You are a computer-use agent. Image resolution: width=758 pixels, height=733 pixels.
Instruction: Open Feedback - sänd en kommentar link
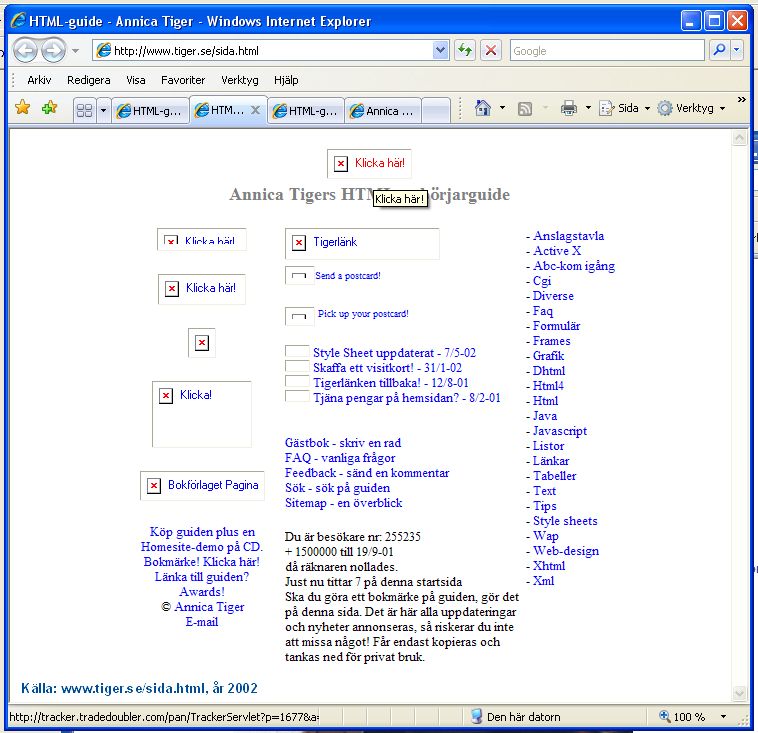coord(367,473)
